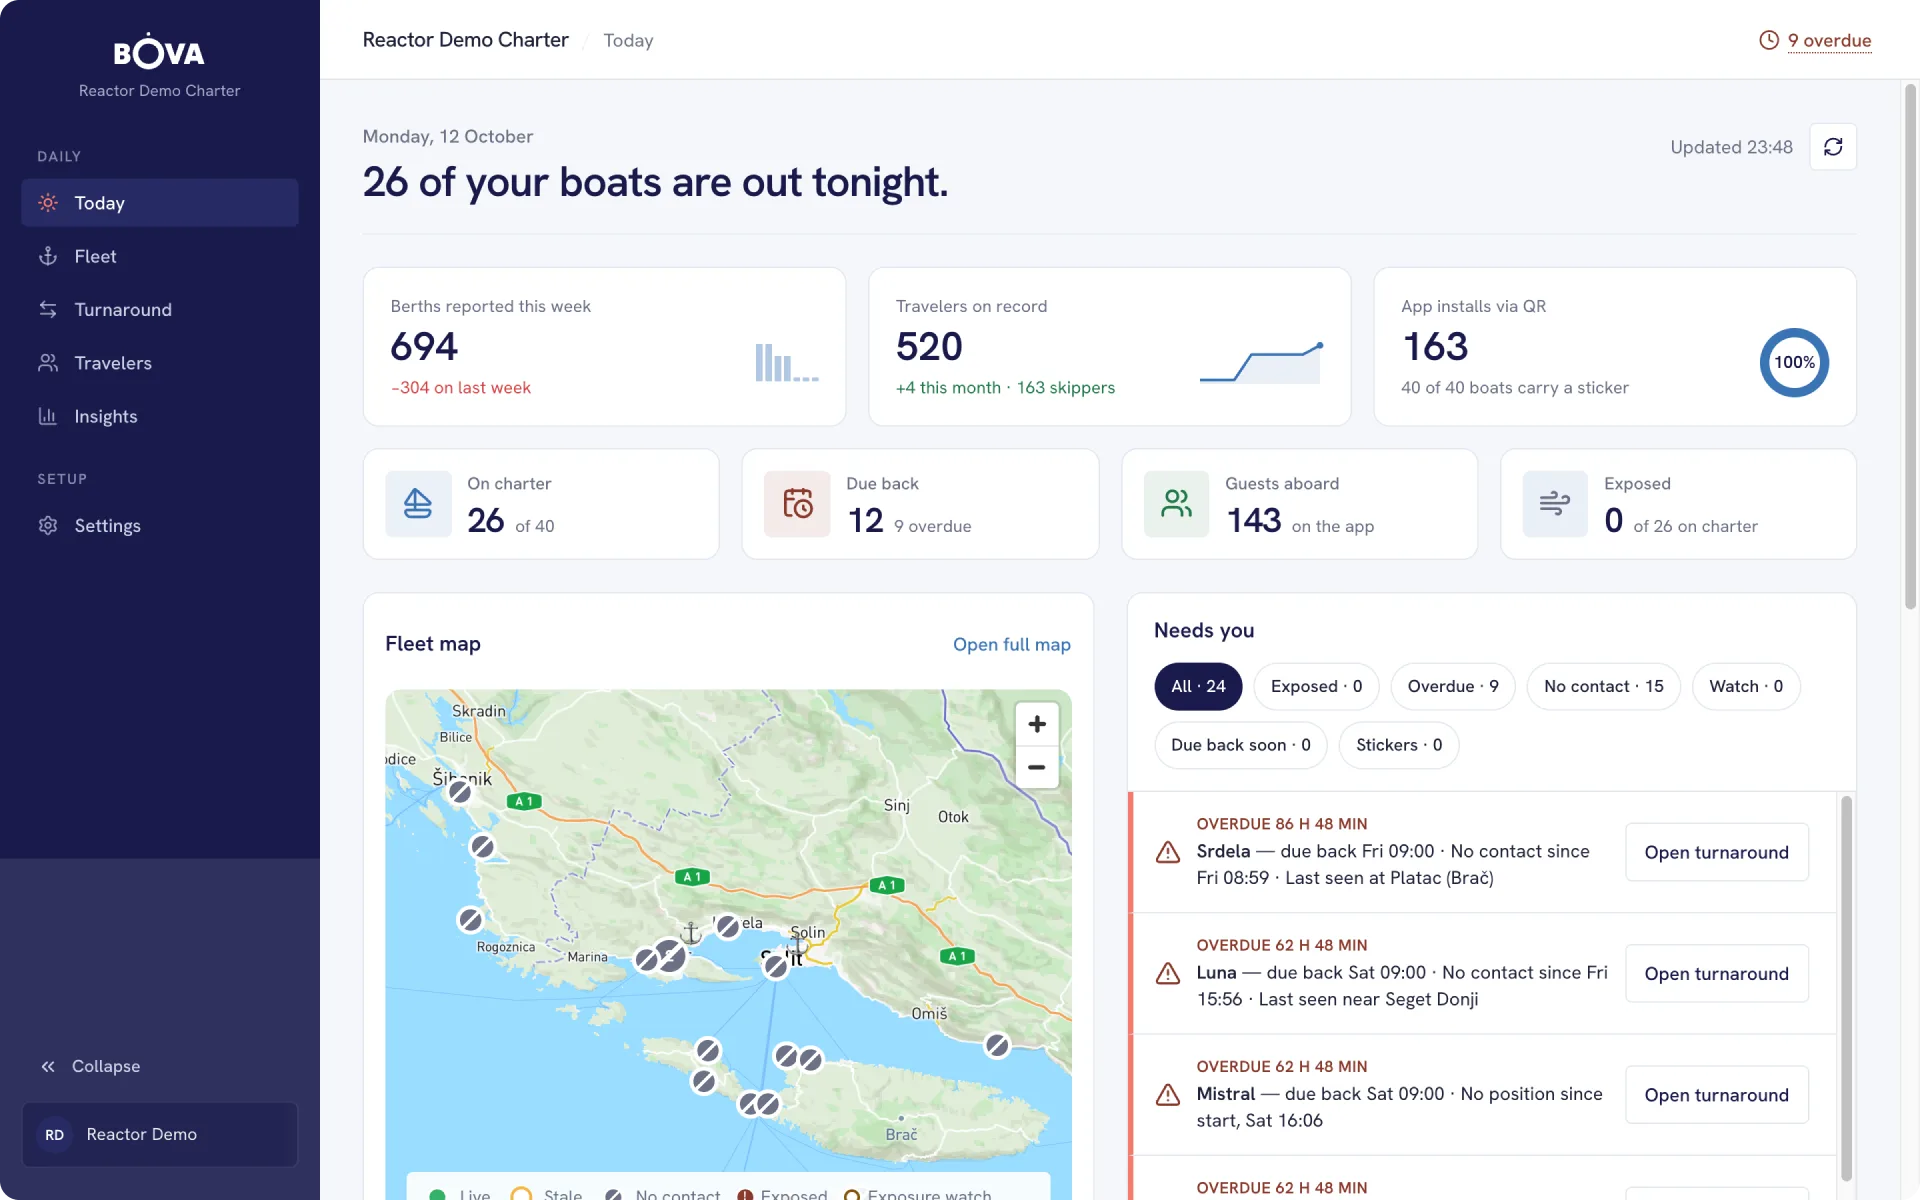Screen dimensions: 1920x1200
Task: Click the BOVA logo in sidebar
Action: click(159, 52)
